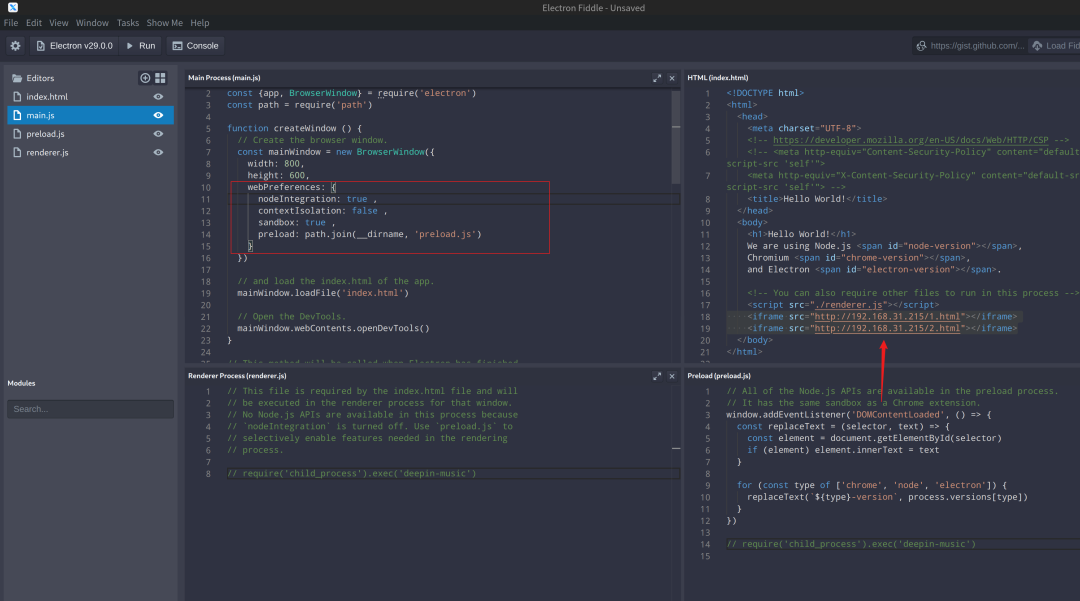This screenshot has height=601, width=1080.
Task: Click the sandbox: true line
Action: click(x=296, y=222)
